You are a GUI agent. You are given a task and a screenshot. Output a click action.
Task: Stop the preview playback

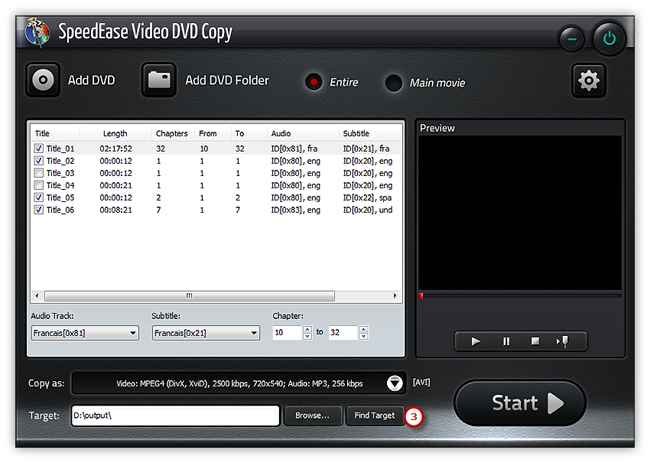click(x=535, y=341)
